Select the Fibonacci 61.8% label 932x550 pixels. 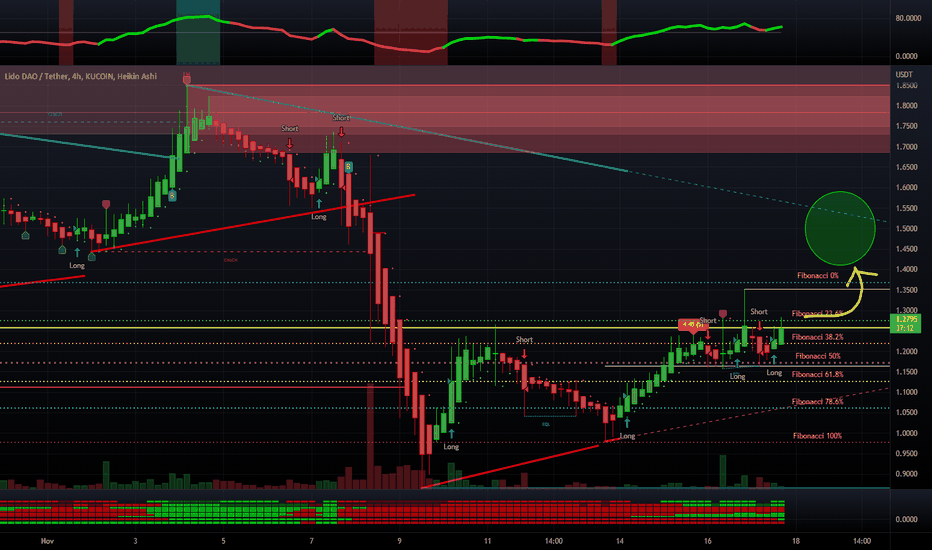pyautogui.click(x=817, y=375)
